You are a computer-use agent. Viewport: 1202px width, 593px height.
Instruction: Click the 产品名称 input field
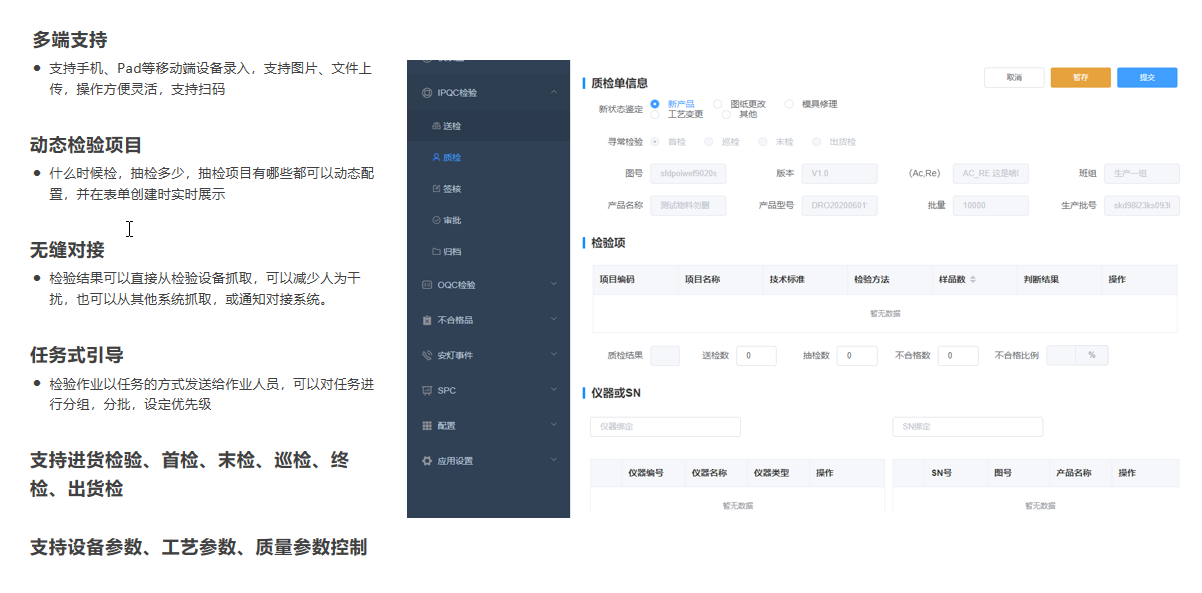(x=688, y=206)
